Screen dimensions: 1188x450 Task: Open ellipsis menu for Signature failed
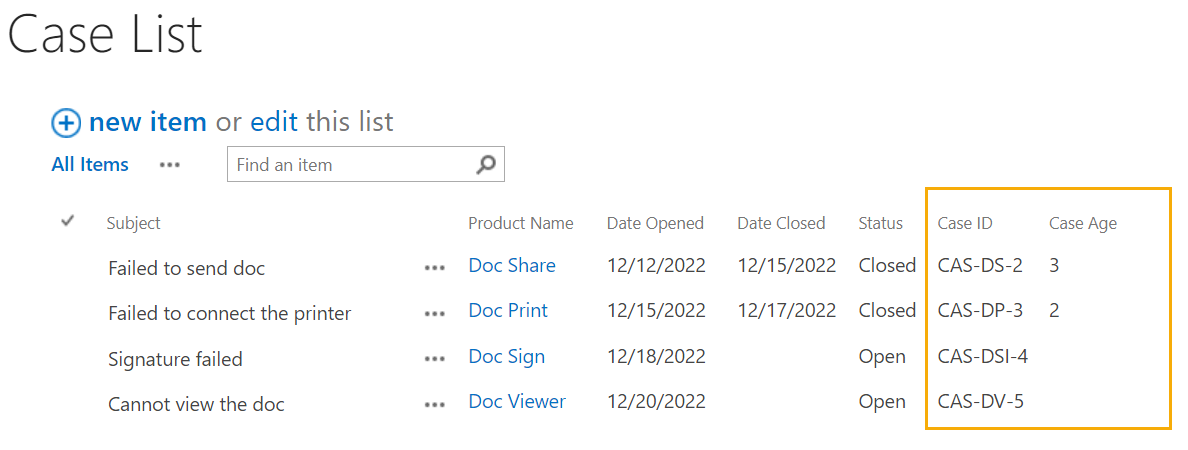point(435,359)
